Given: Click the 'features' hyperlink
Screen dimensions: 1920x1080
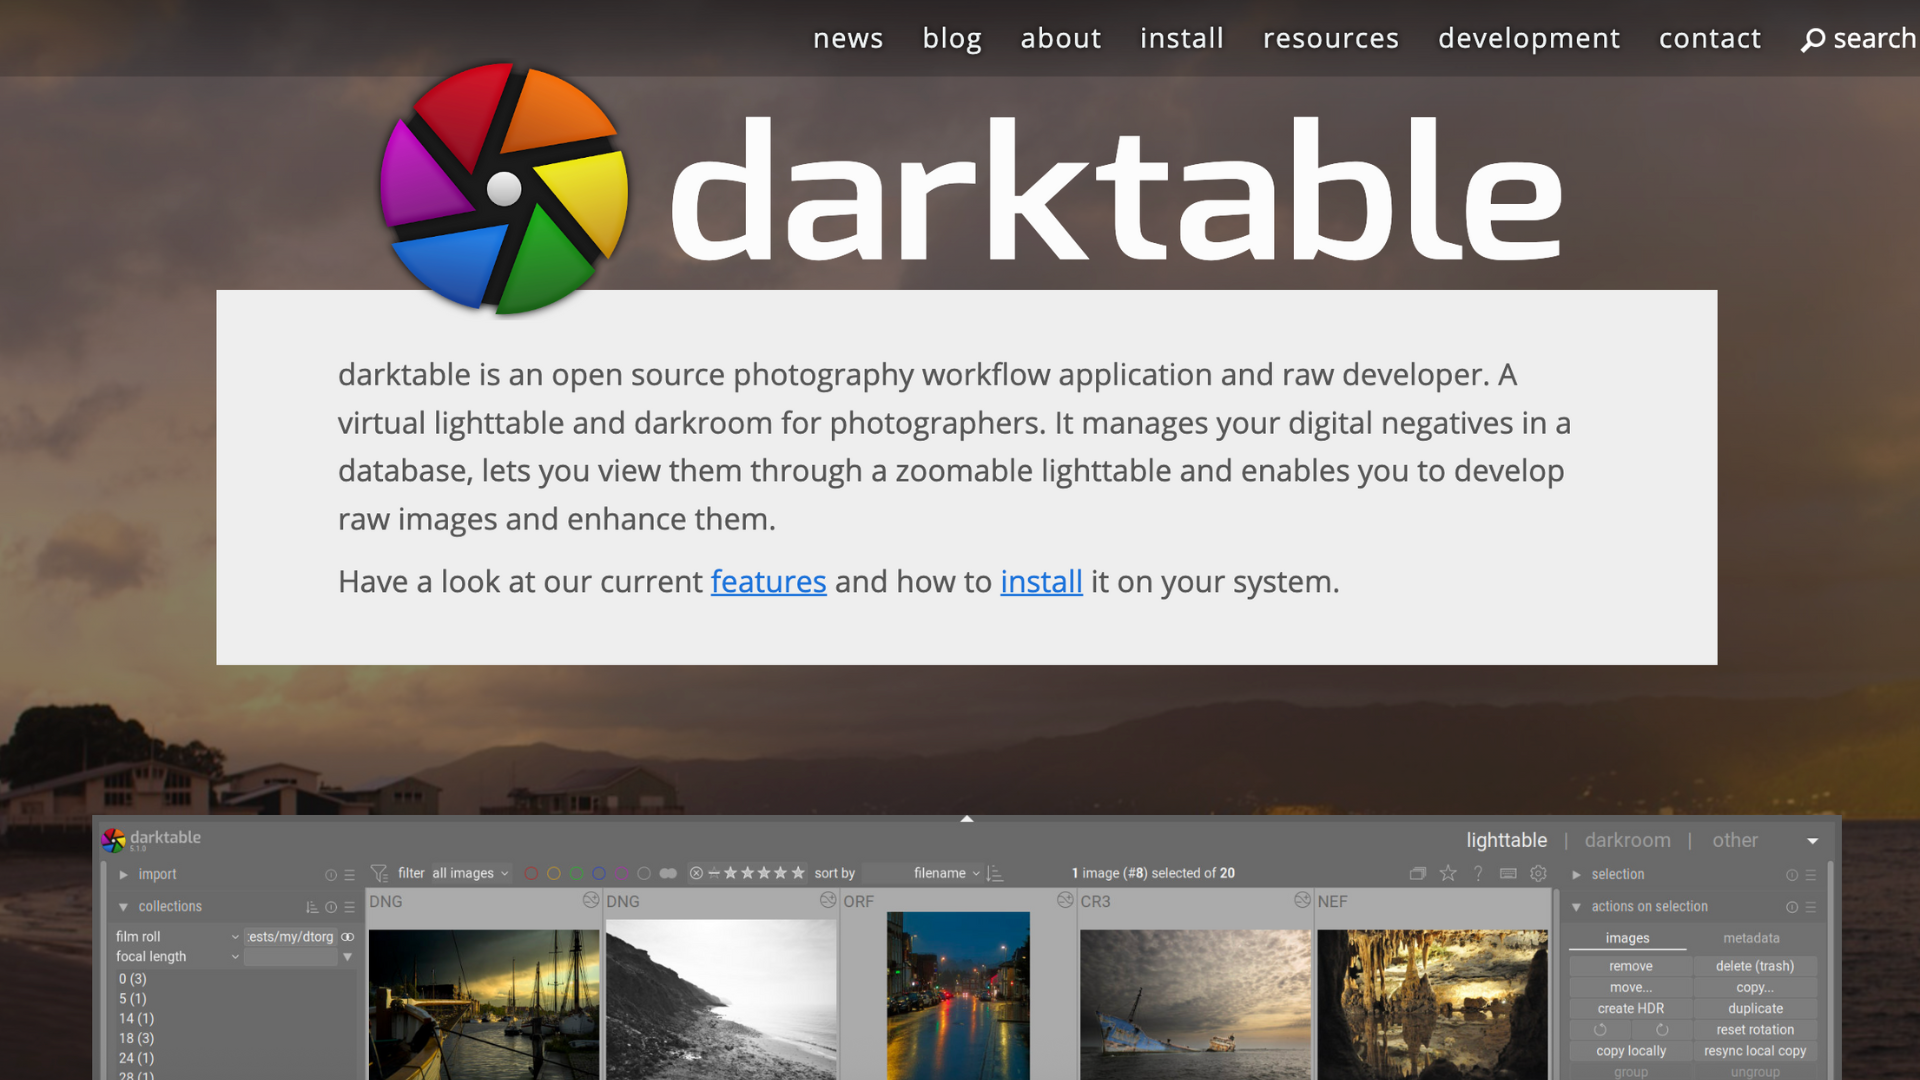Looking at the screenshot, I should click(x=768, y=581).
